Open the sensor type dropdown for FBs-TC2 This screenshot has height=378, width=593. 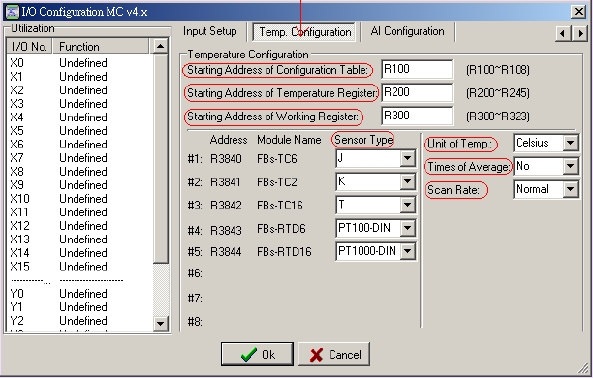click(x=407, y=182)
